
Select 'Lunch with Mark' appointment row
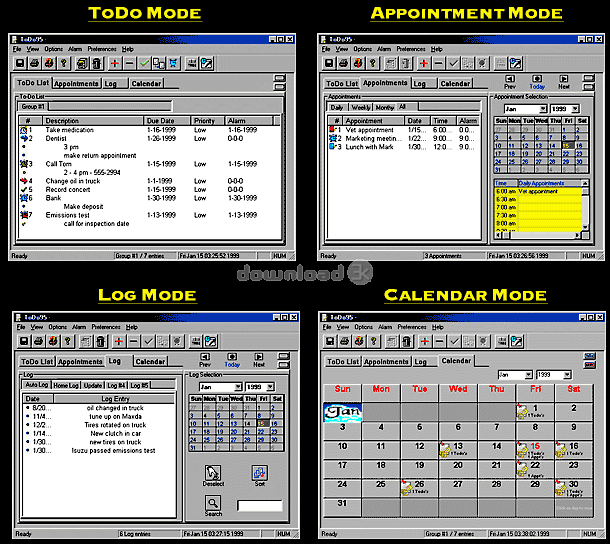point(404,147)
